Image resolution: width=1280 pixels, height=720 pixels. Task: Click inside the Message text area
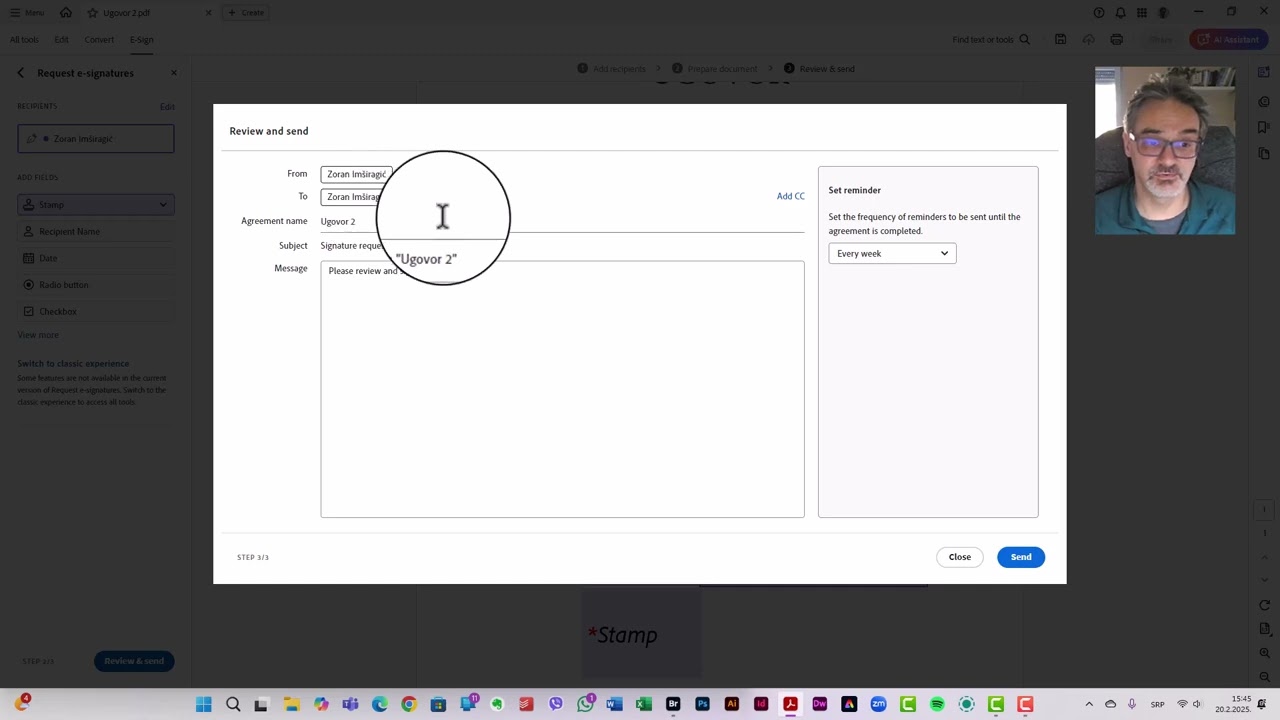[x=562, y=390]
